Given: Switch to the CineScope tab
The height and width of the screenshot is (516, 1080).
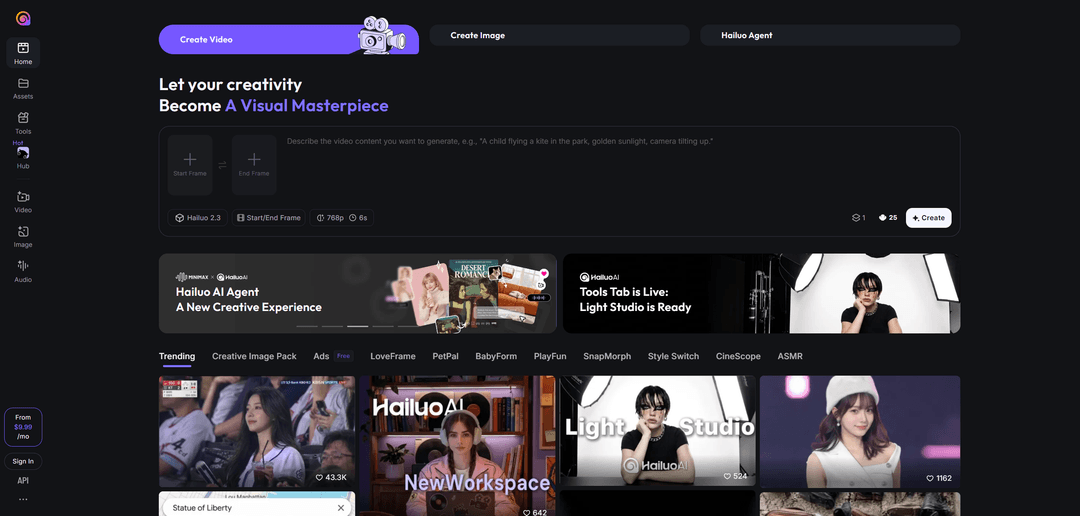Looking at the screenshot, I should point(738,356).
